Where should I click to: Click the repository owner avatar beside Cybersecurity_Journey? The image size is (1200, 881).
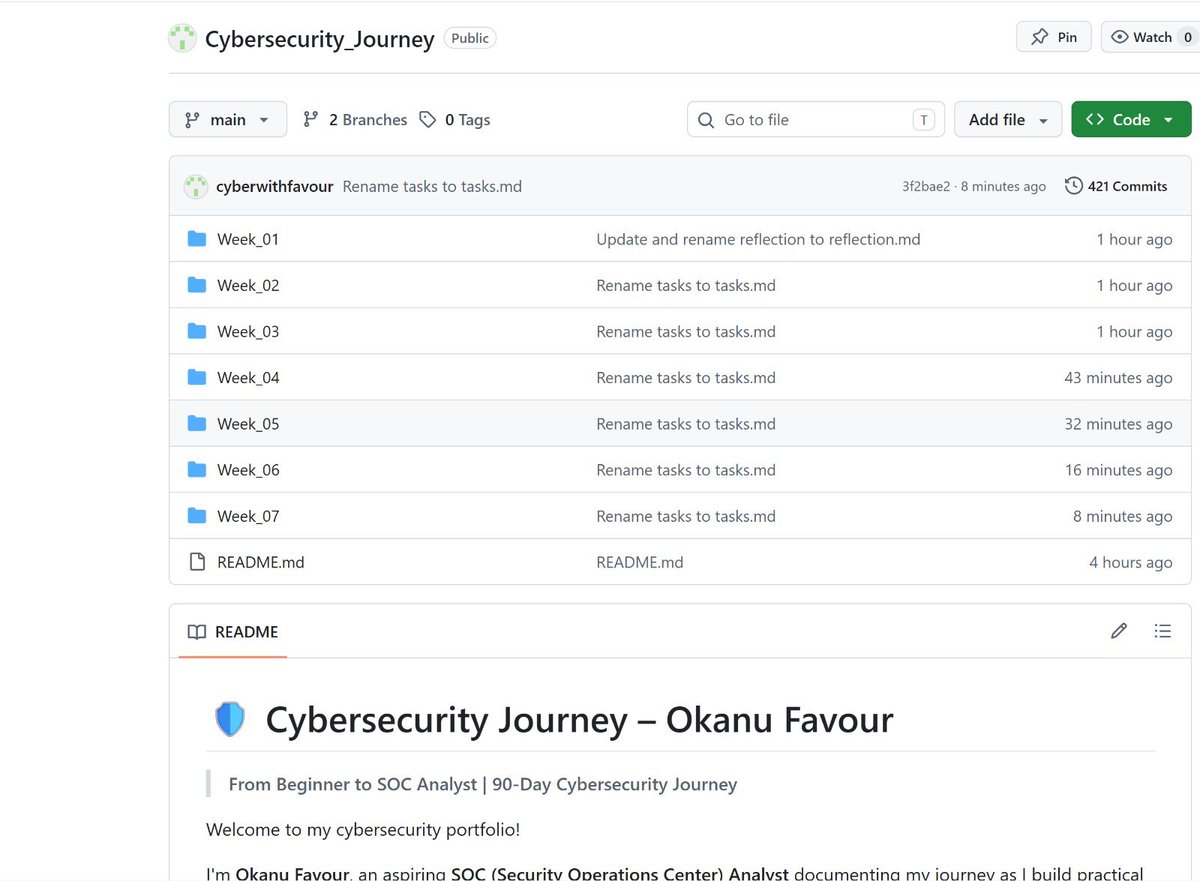tap(182, 38)
